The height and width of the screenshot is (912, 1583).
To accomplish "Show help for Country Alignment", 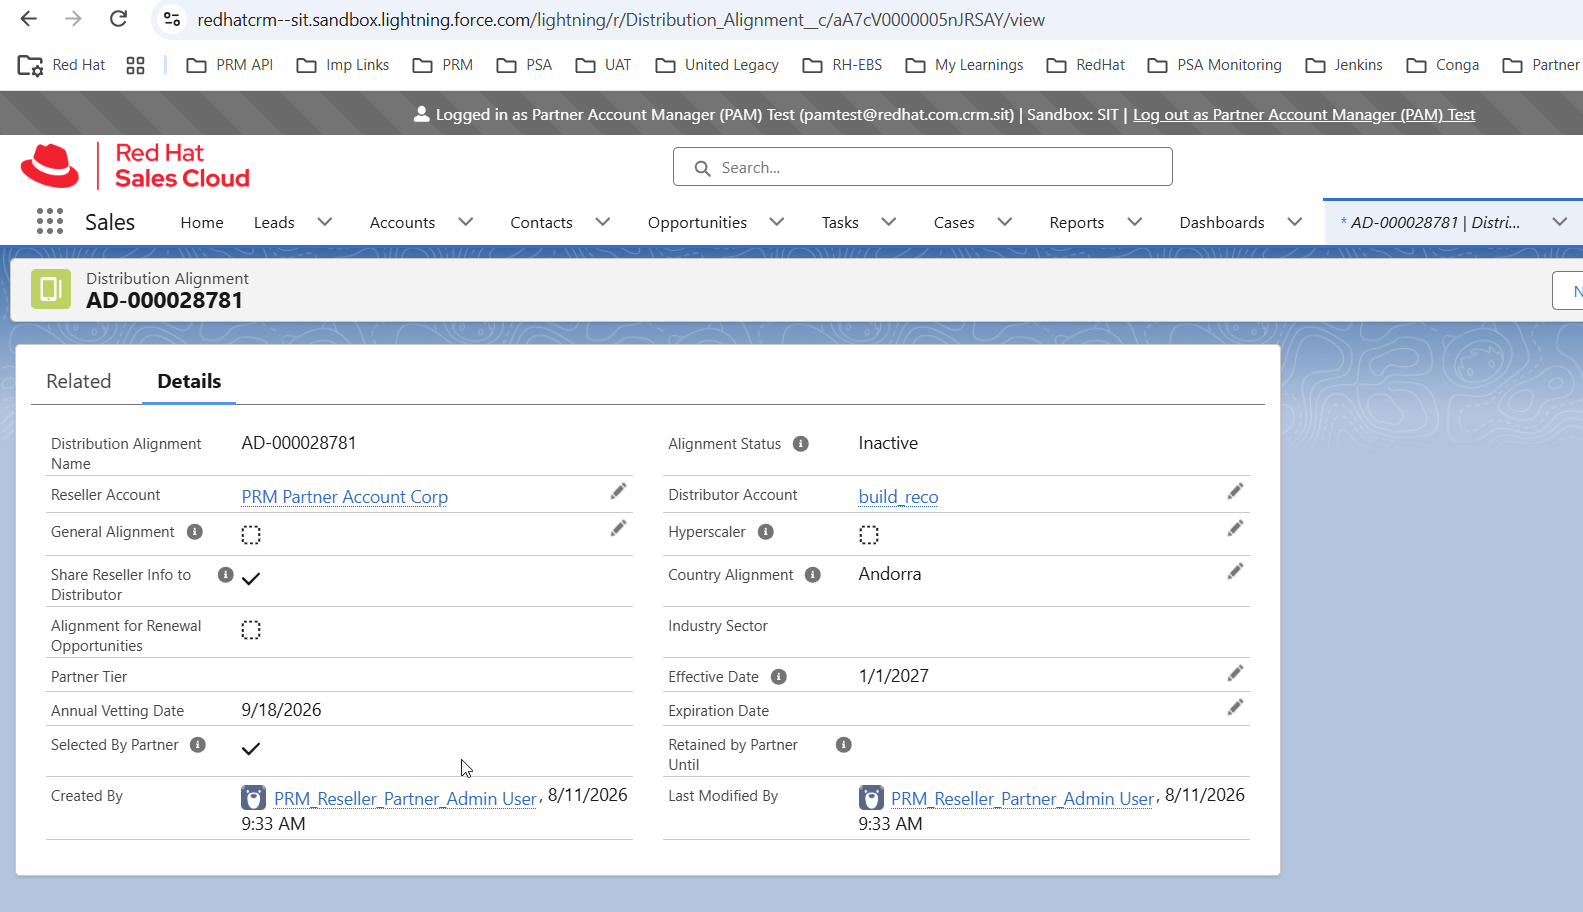I will [x=813, y=575].
